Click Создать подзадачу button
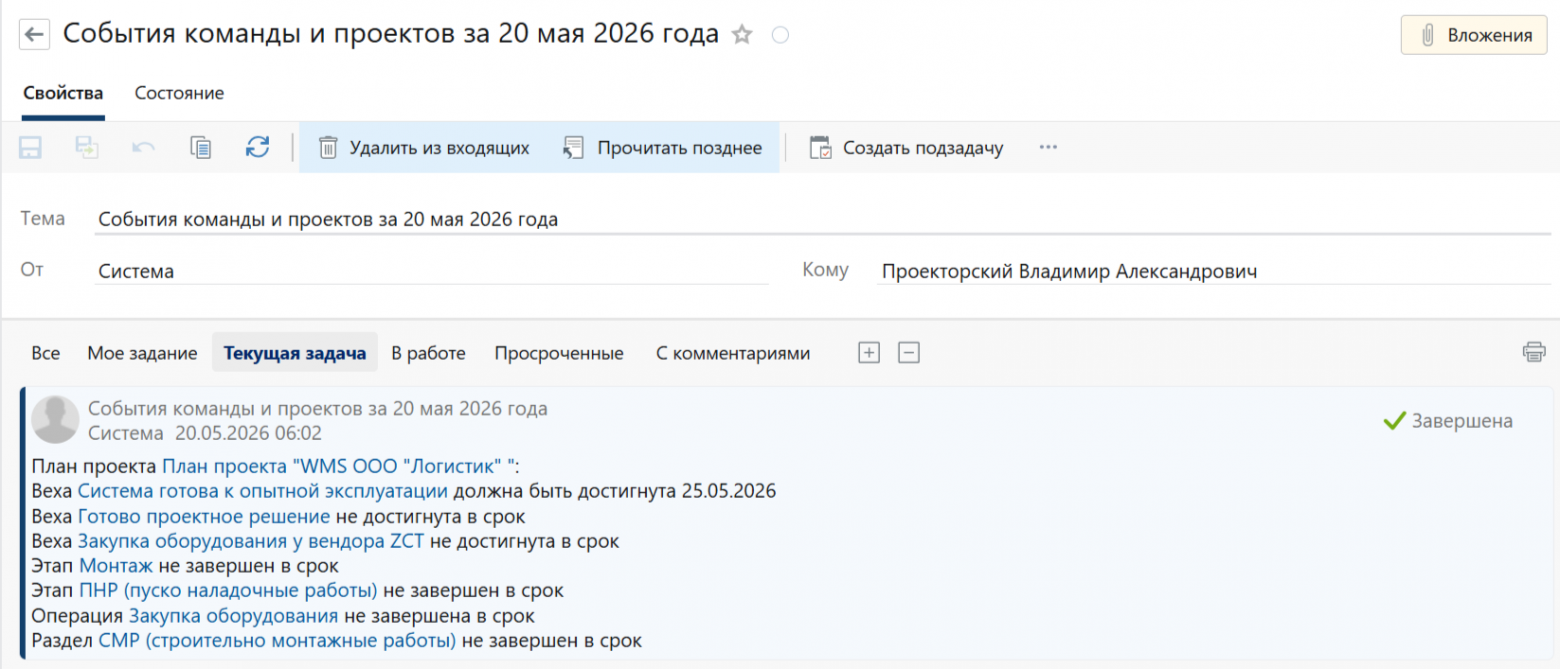This screenshot has width=1560, height=669. point(906,148)
